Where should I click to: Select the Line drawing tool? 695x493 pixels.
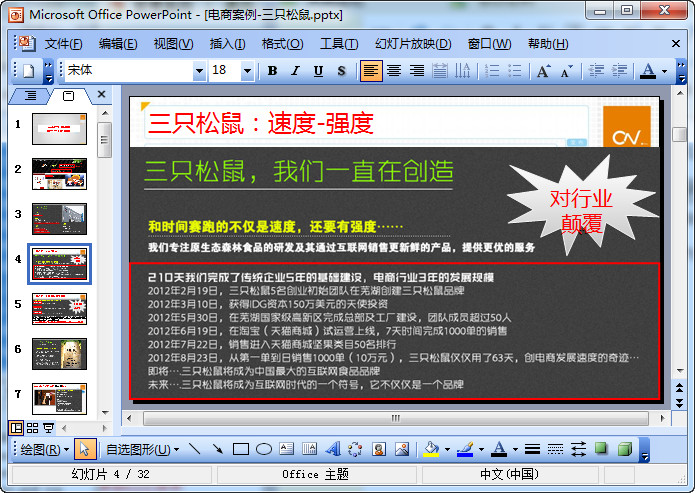(x=195, y=450)
